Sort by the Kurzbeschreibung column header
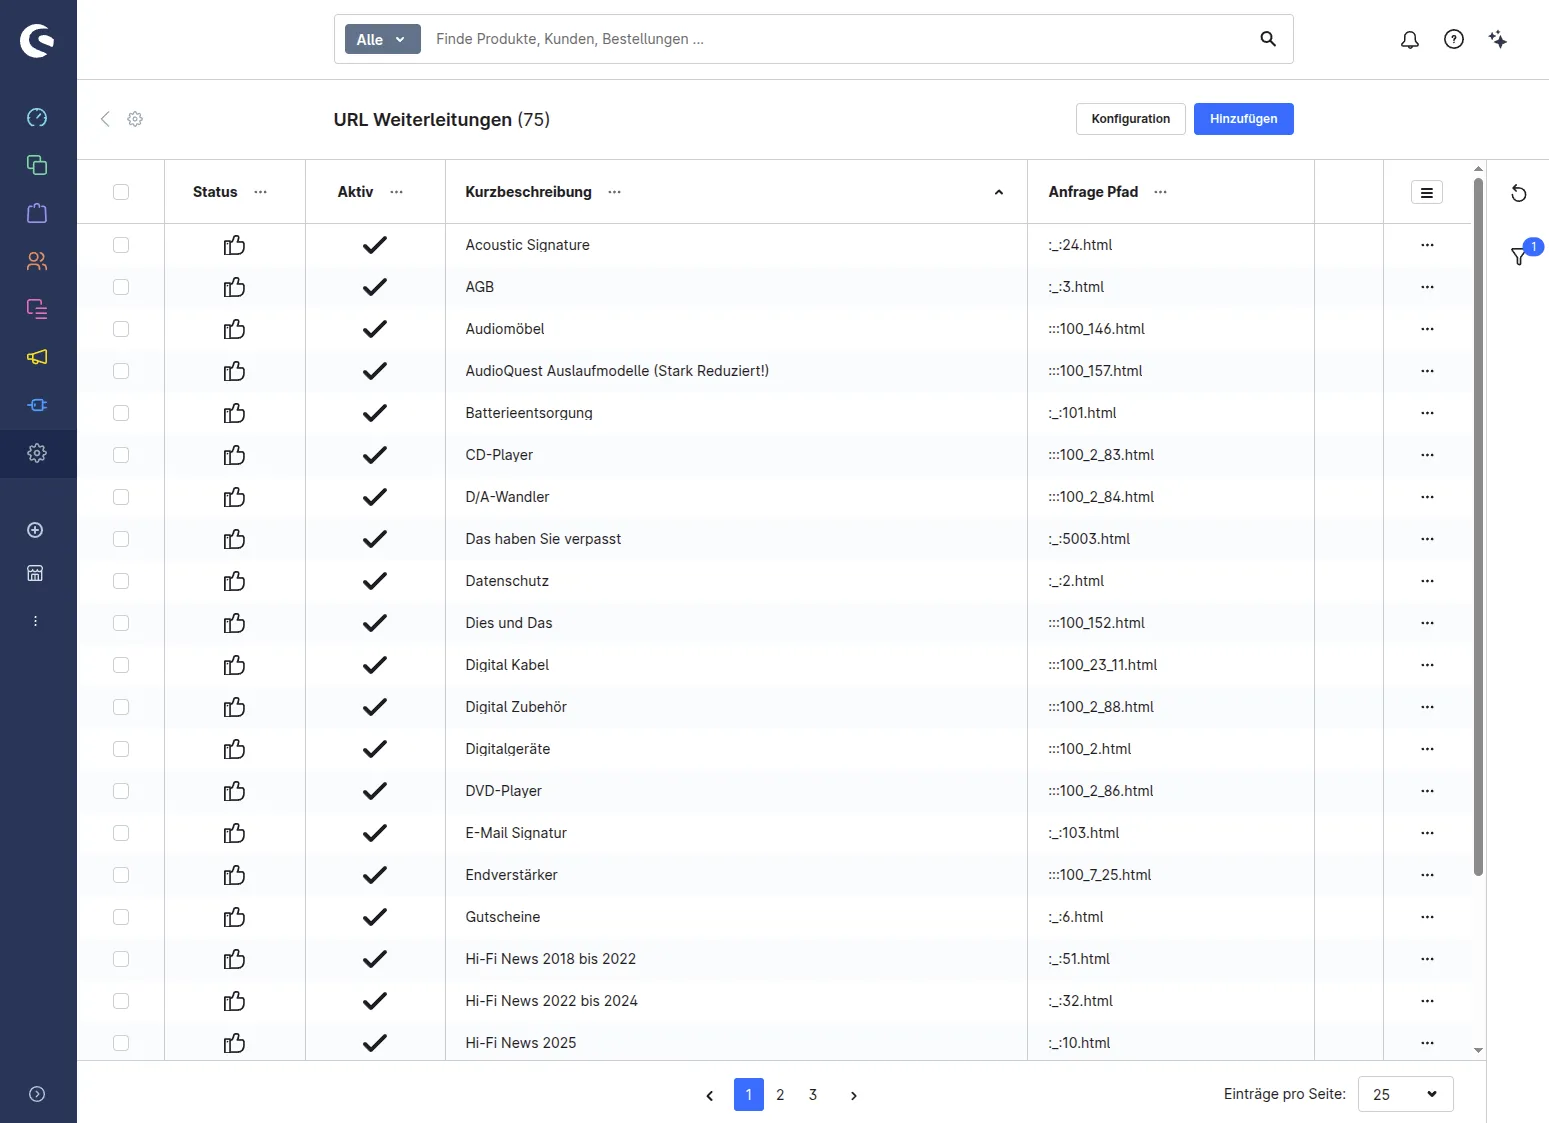 point(528,192)
